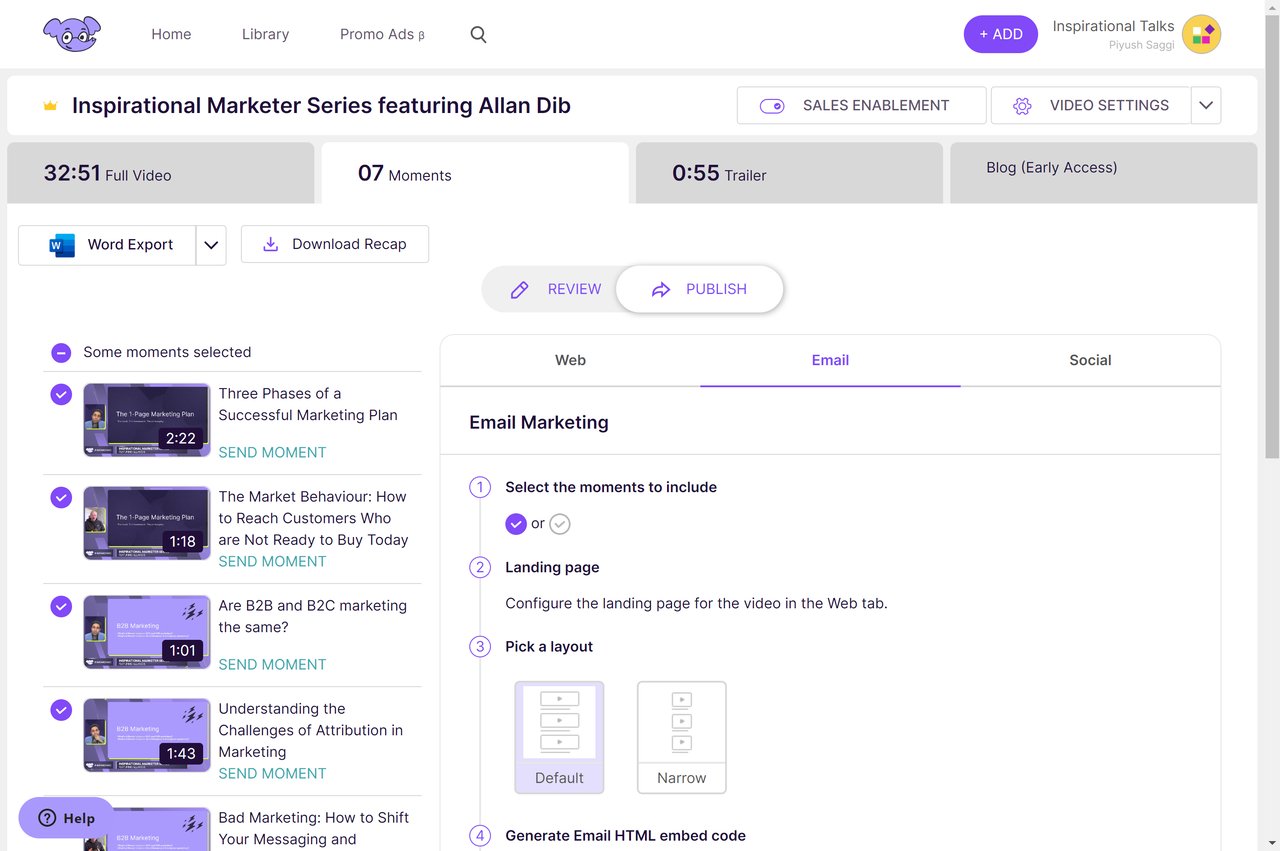Click the Review pencil icon
1280x851 pixels.
(519, 290)
